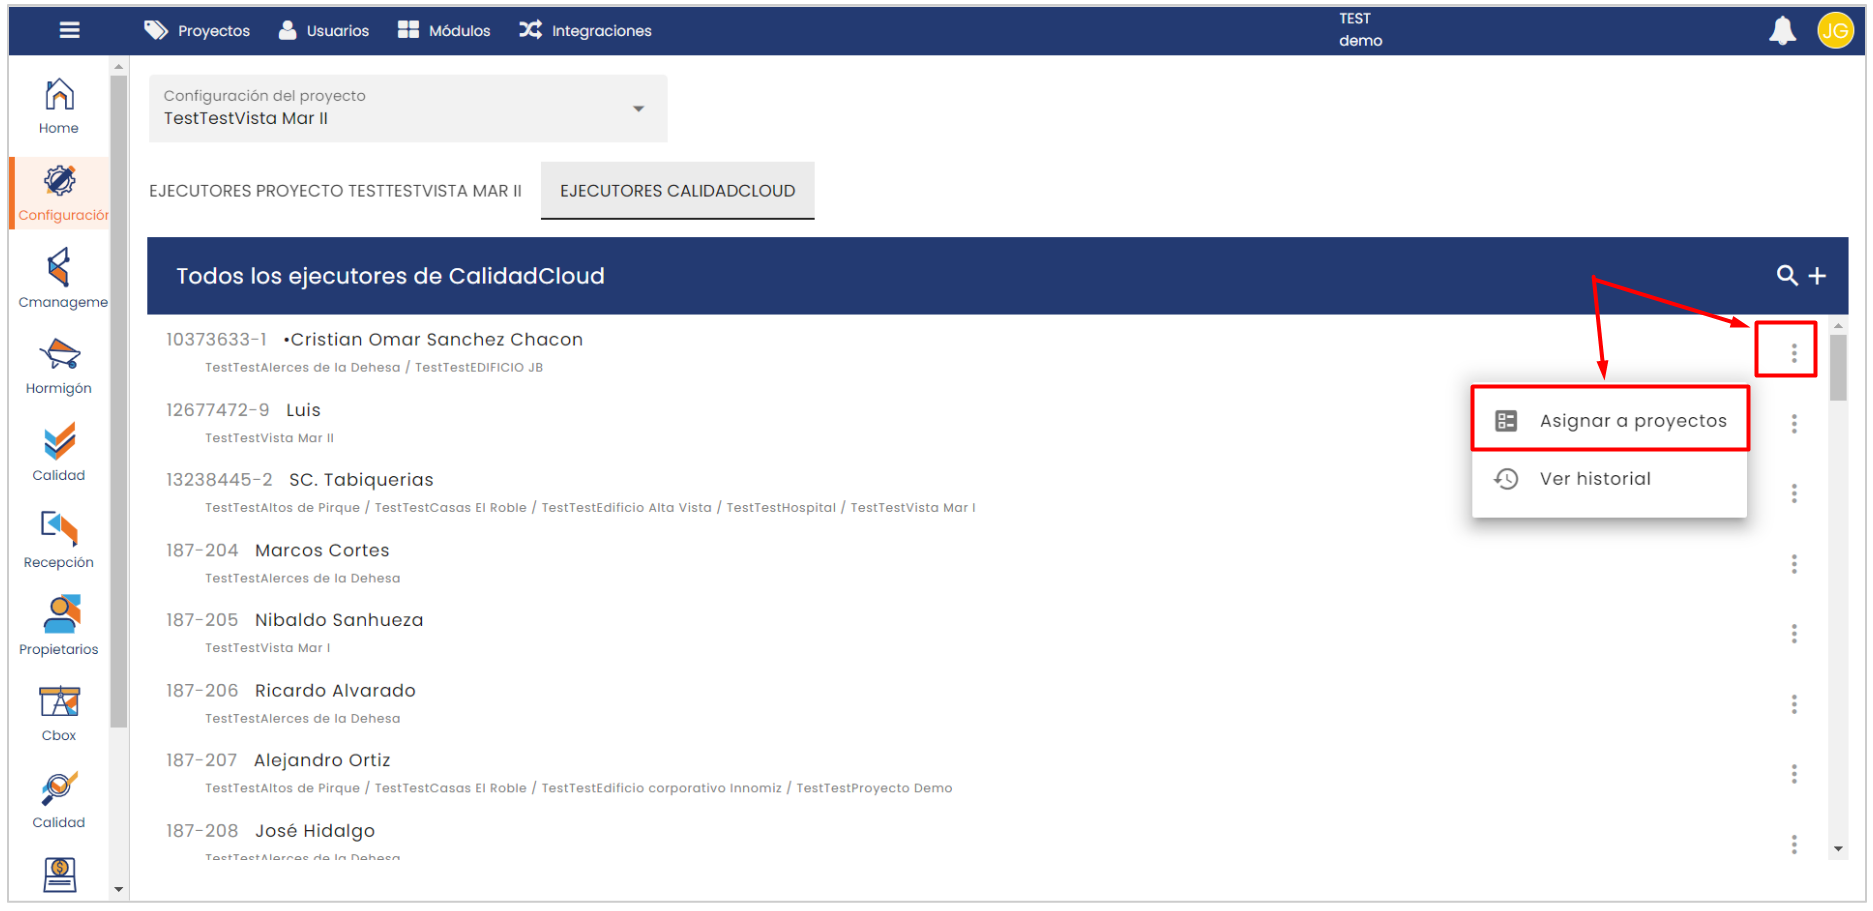Viewport: 1873px width, 911px height.
Task: Open three-dot menu for Marcos Cortes
Action: [x=1794, y=565]
